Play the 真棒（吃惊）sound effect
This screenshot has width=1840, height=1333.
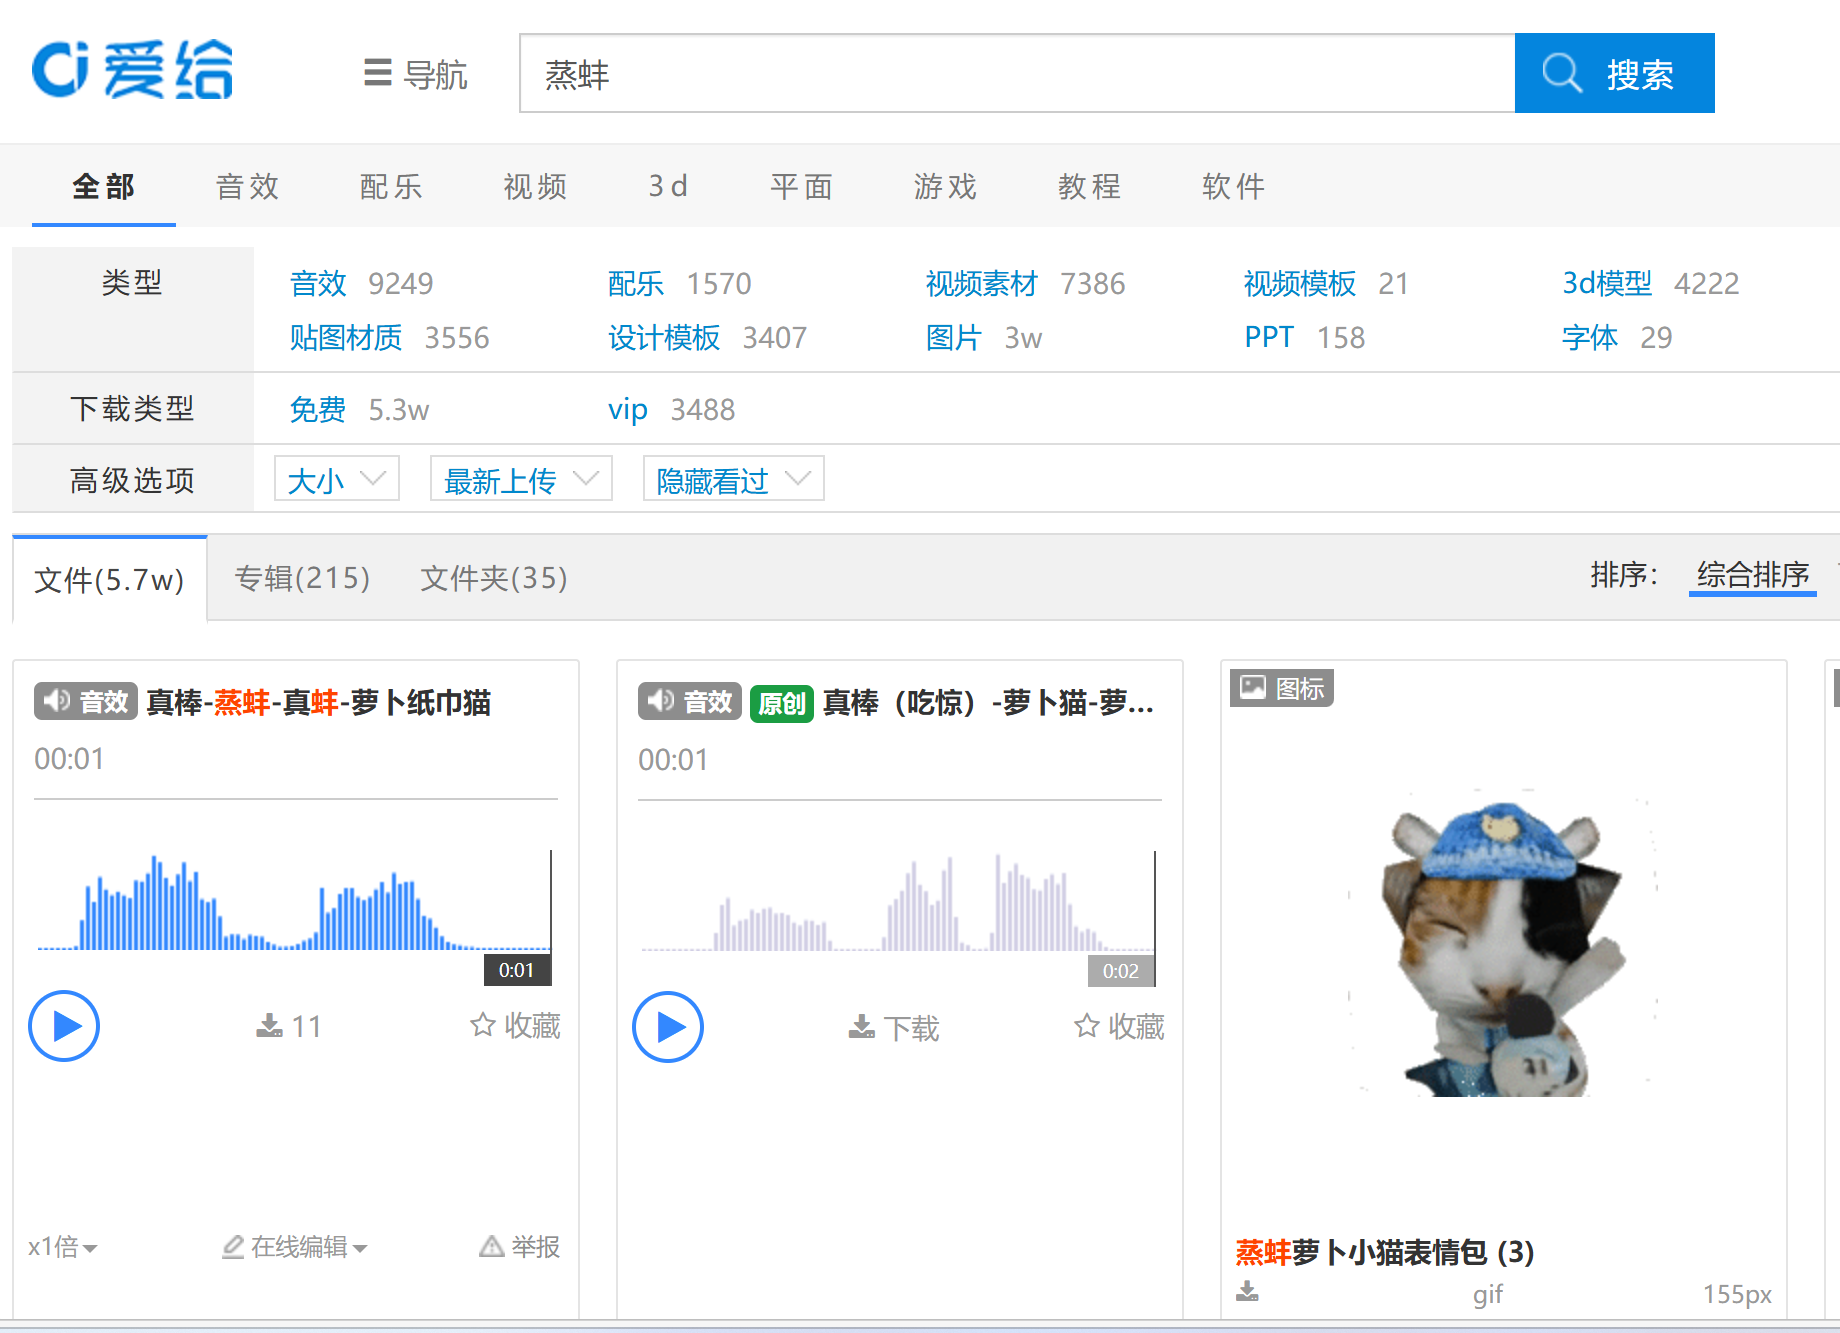pos(668,1027)
